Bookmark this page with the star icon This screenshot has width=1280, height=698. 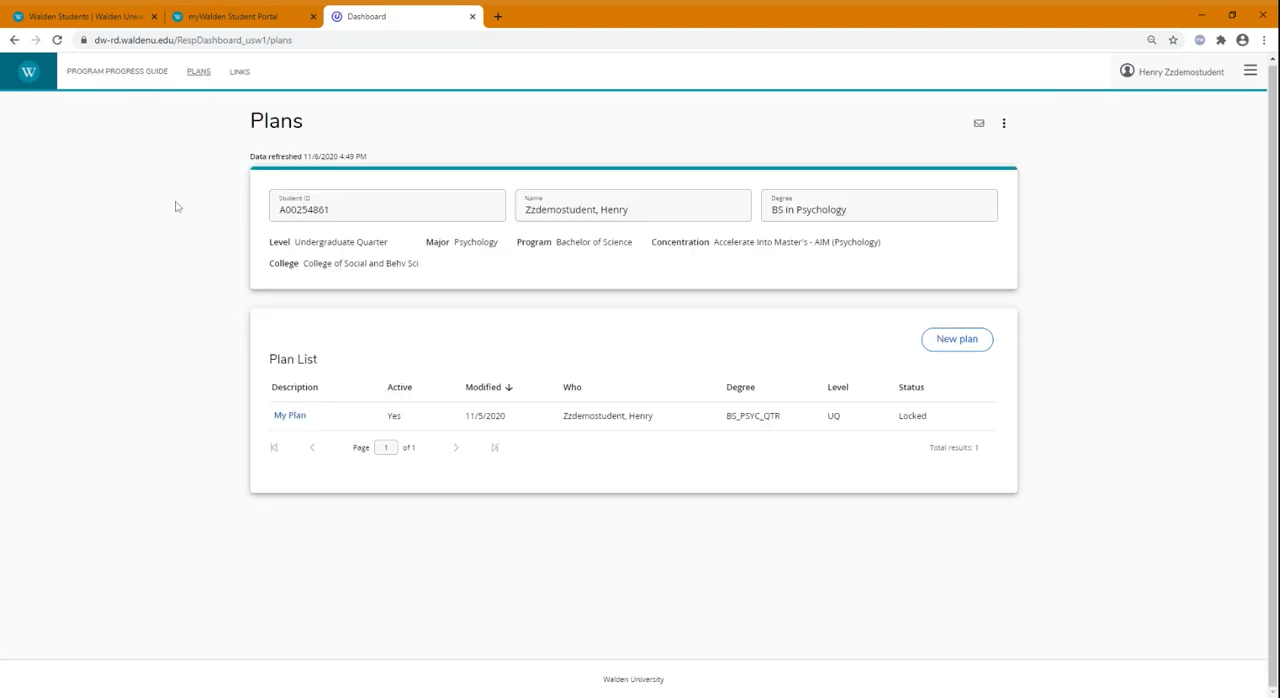(1173, 40)
